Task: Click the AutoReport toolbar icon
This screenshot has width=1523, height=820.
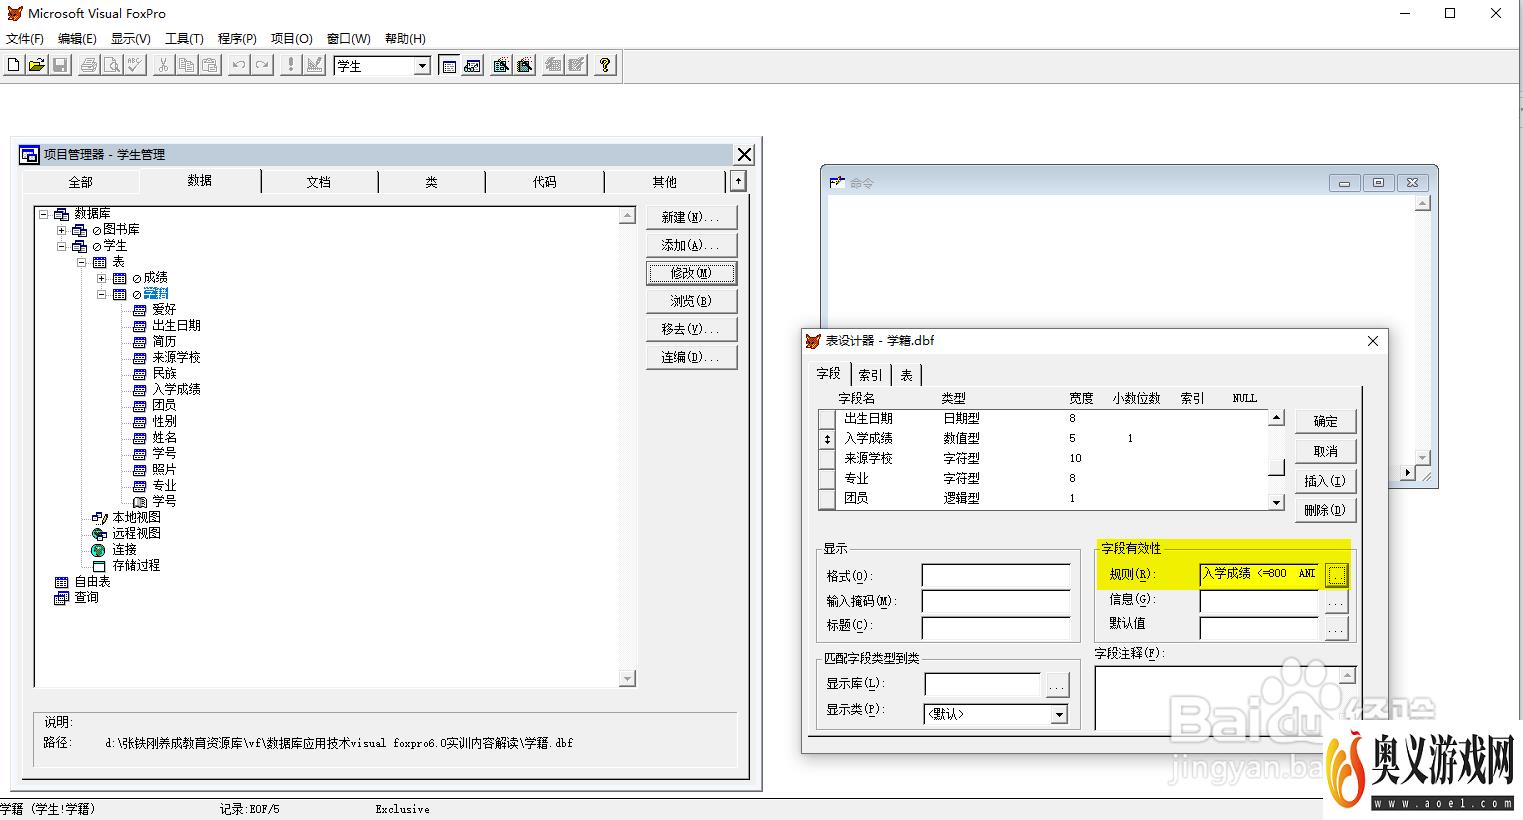Action: coord(576,65)
